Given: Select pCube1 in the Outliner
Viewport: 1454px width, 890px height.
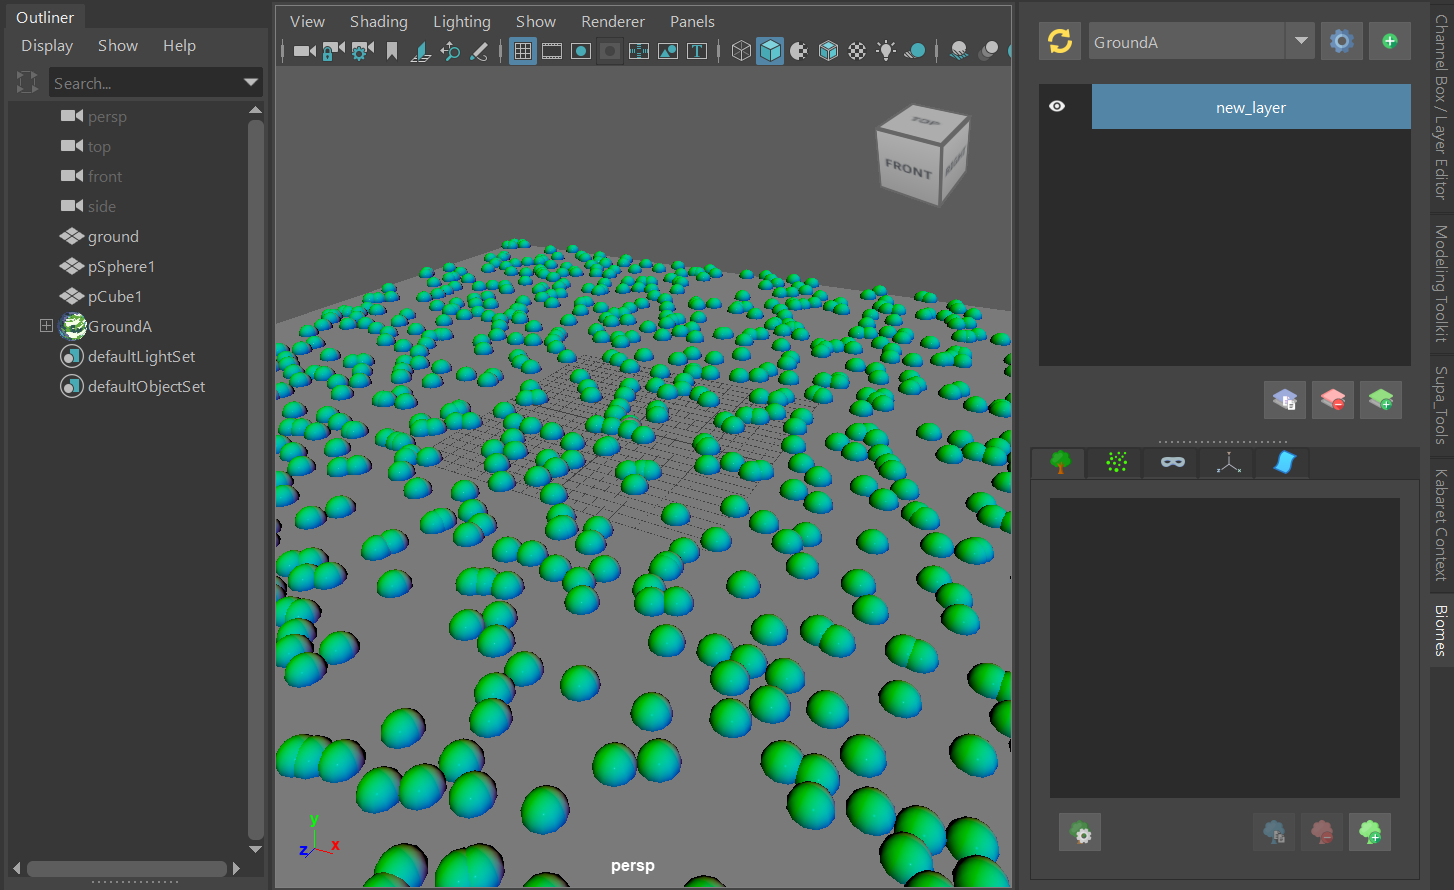Looking at the screenshot, I should (x=115, y=297).
